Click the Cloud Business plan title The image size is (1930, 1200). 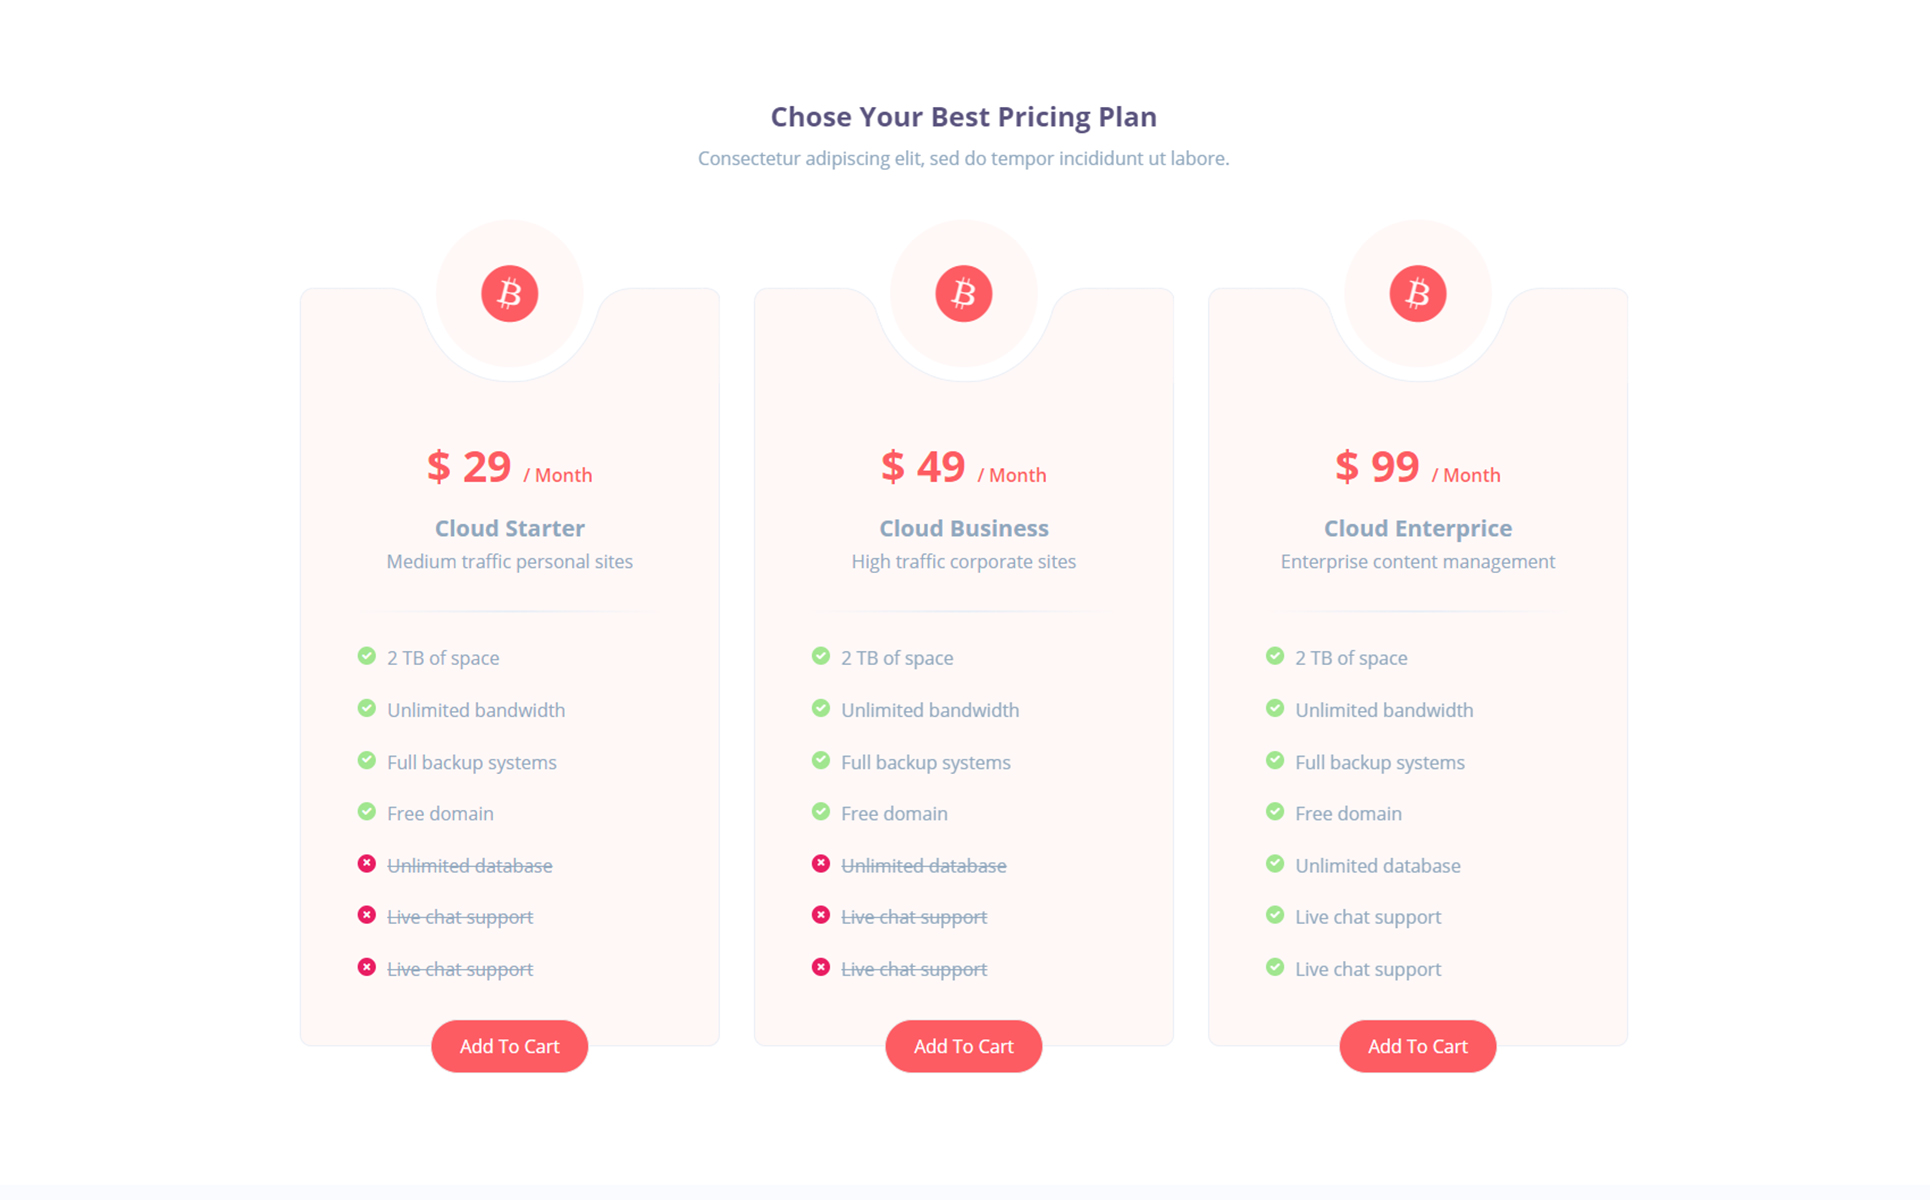pos(963,528)
